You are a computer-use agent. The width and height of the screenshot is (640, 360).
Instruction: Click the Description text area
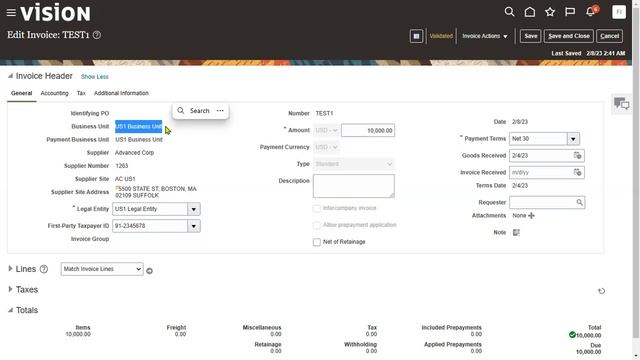353,186
